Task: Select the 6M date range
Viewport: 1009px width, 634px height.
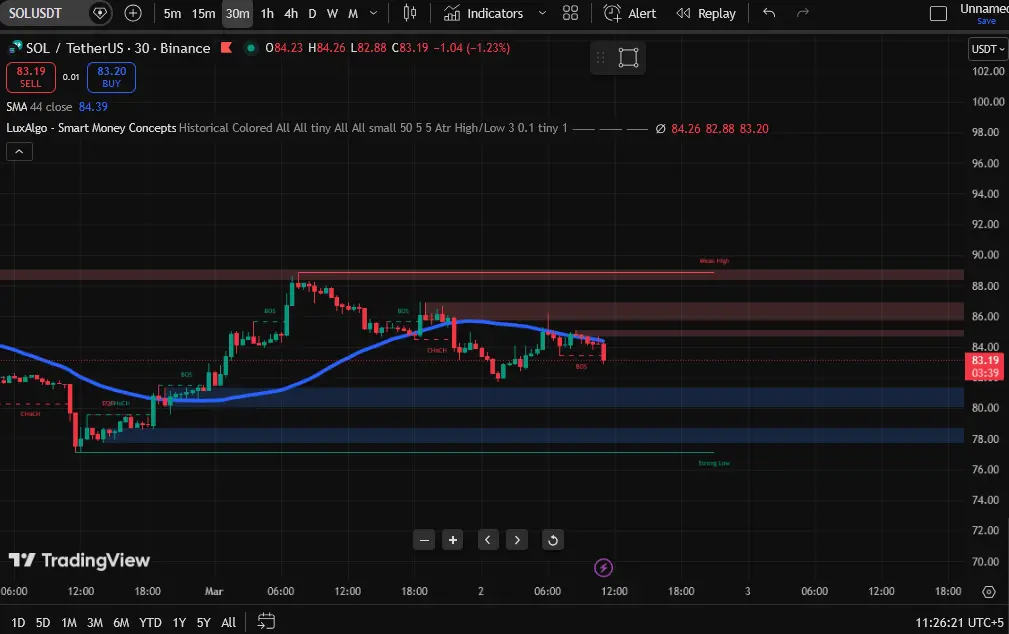Action: tap(121, 622)
